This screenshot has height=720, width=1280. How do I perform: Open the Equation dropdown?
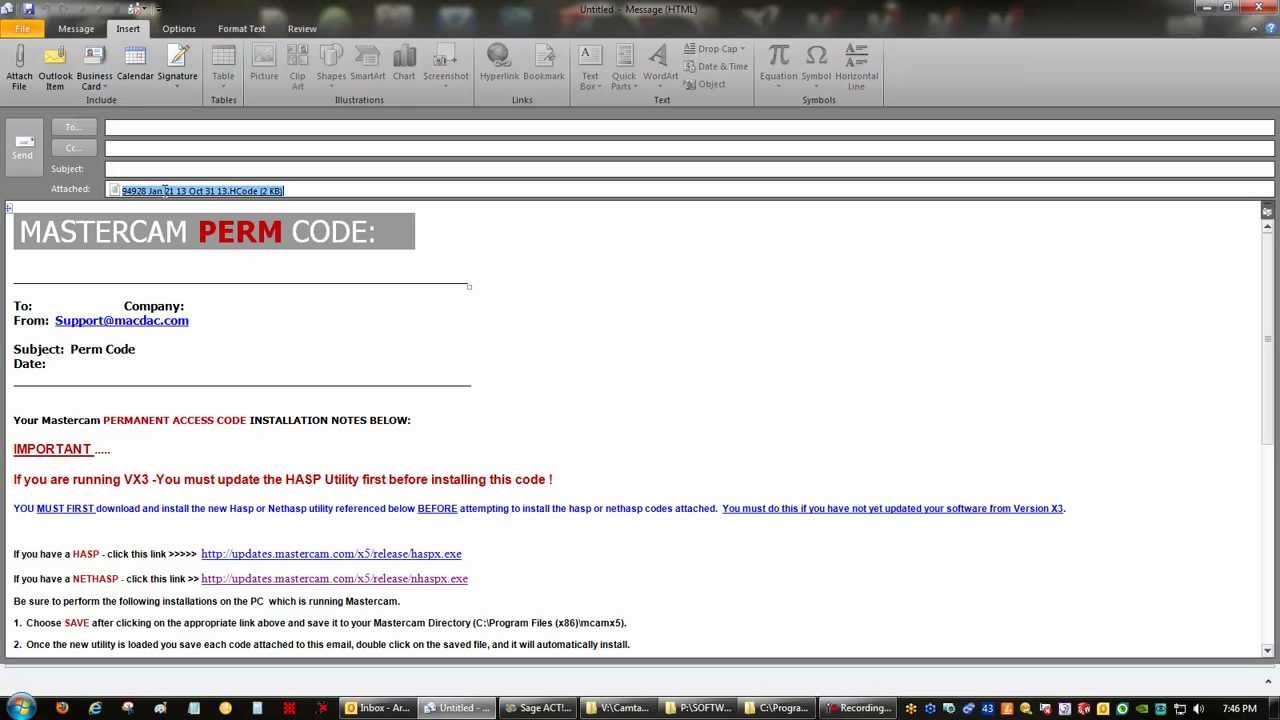pyautogui.click(x=778, y=67)
